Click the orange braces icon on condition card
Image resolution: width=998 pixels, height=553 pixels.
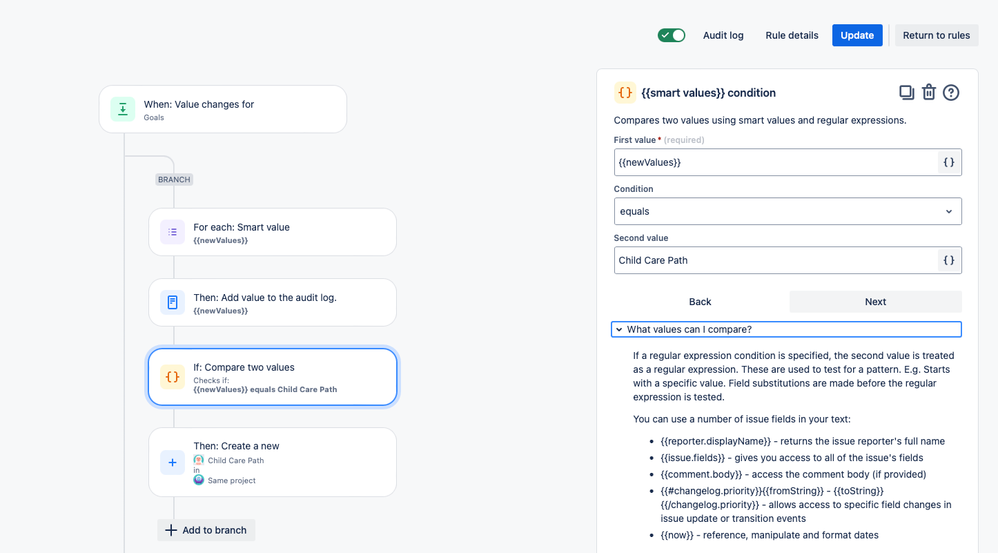click(172, 377)
